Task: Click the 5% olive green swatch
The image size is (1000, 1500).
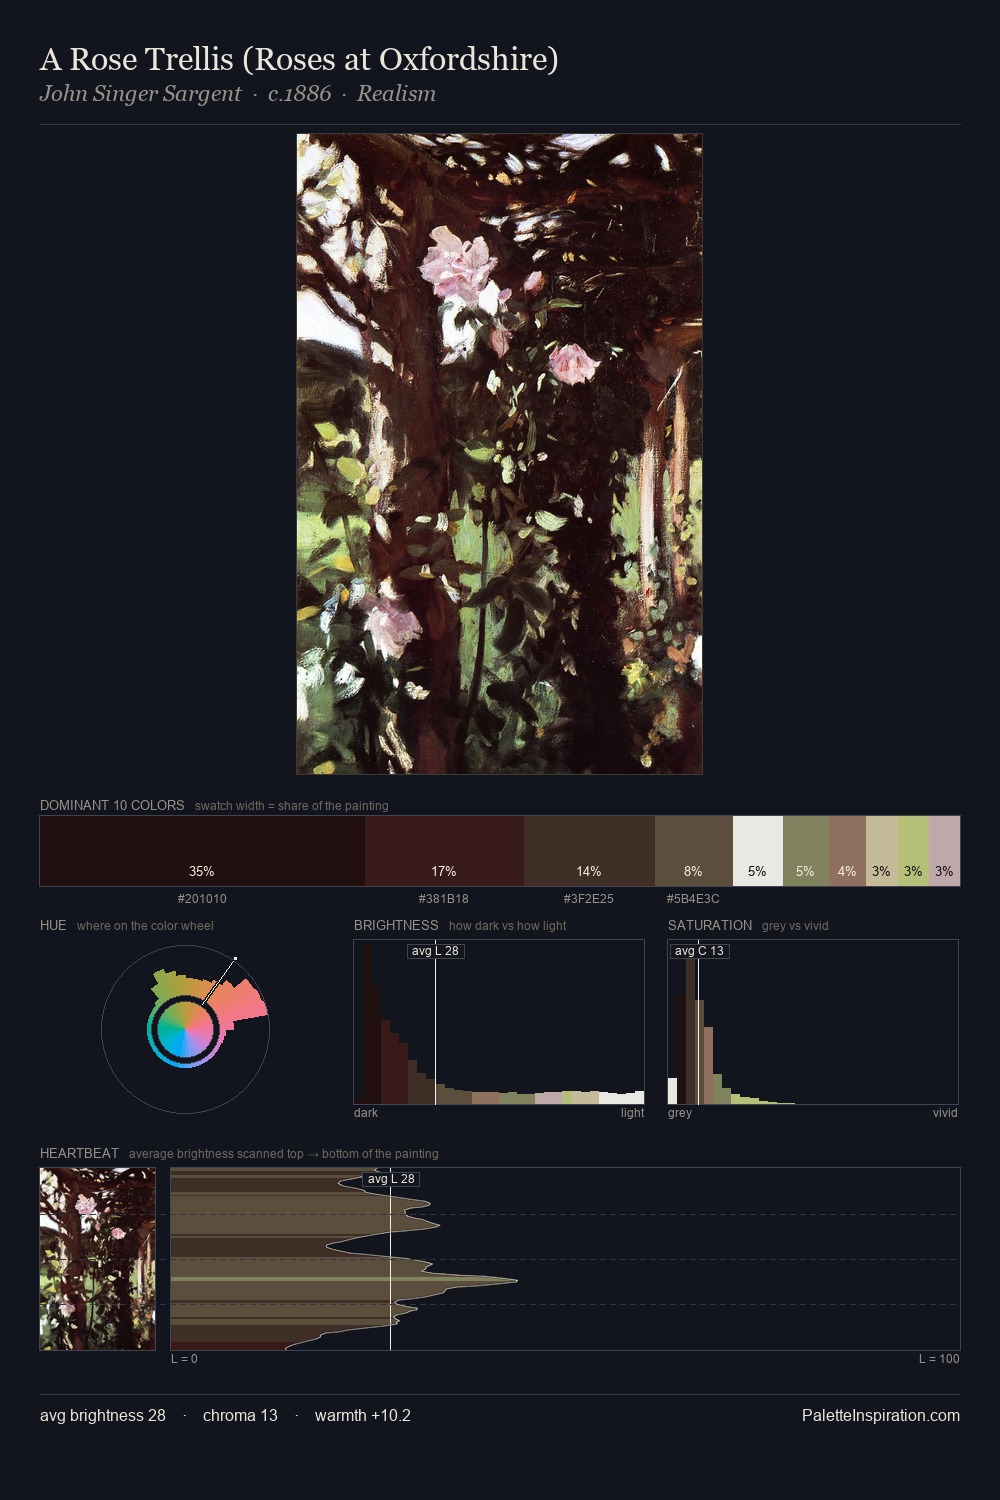Action: [x=806, y=851]
